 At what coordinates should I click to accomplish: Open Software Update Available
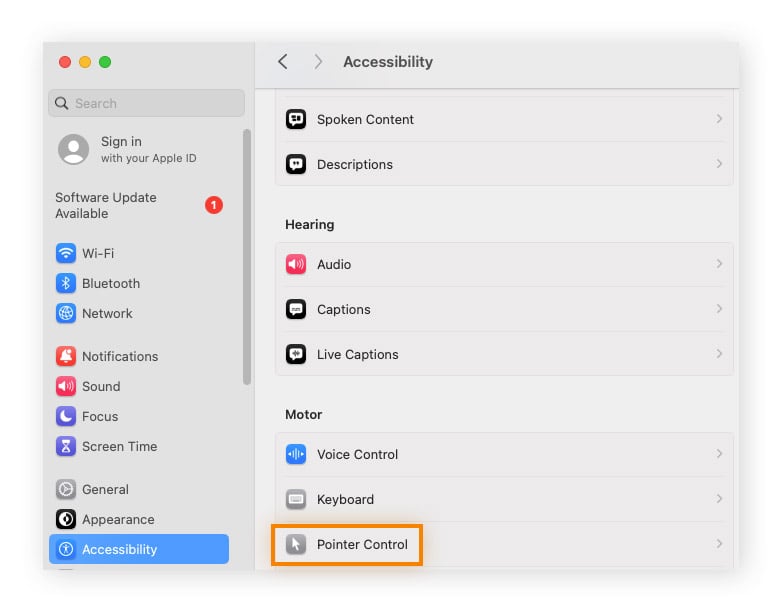tap(139, 205)
